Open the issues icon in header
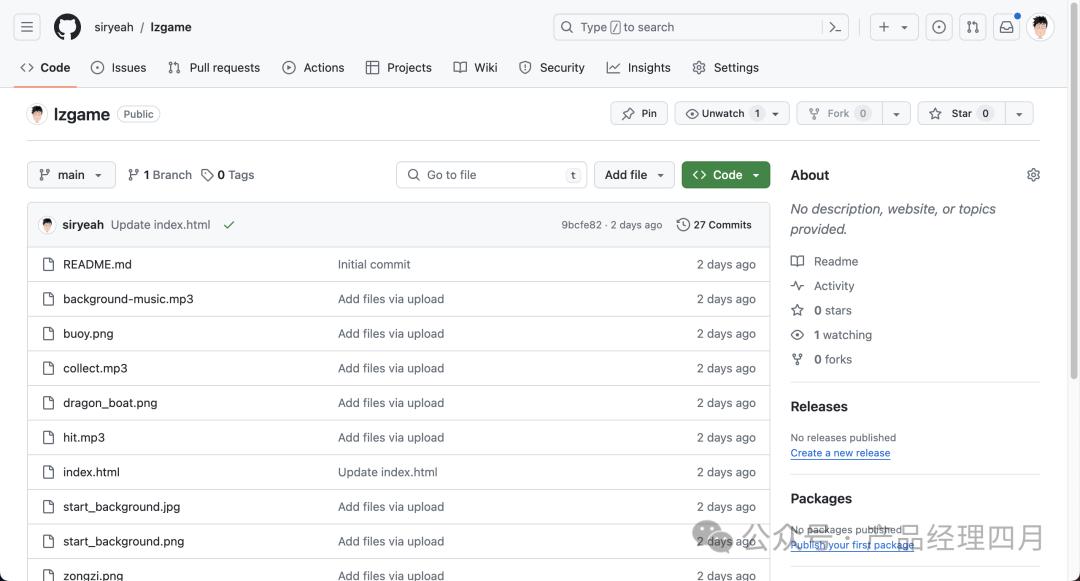 [x=939, y=27]
